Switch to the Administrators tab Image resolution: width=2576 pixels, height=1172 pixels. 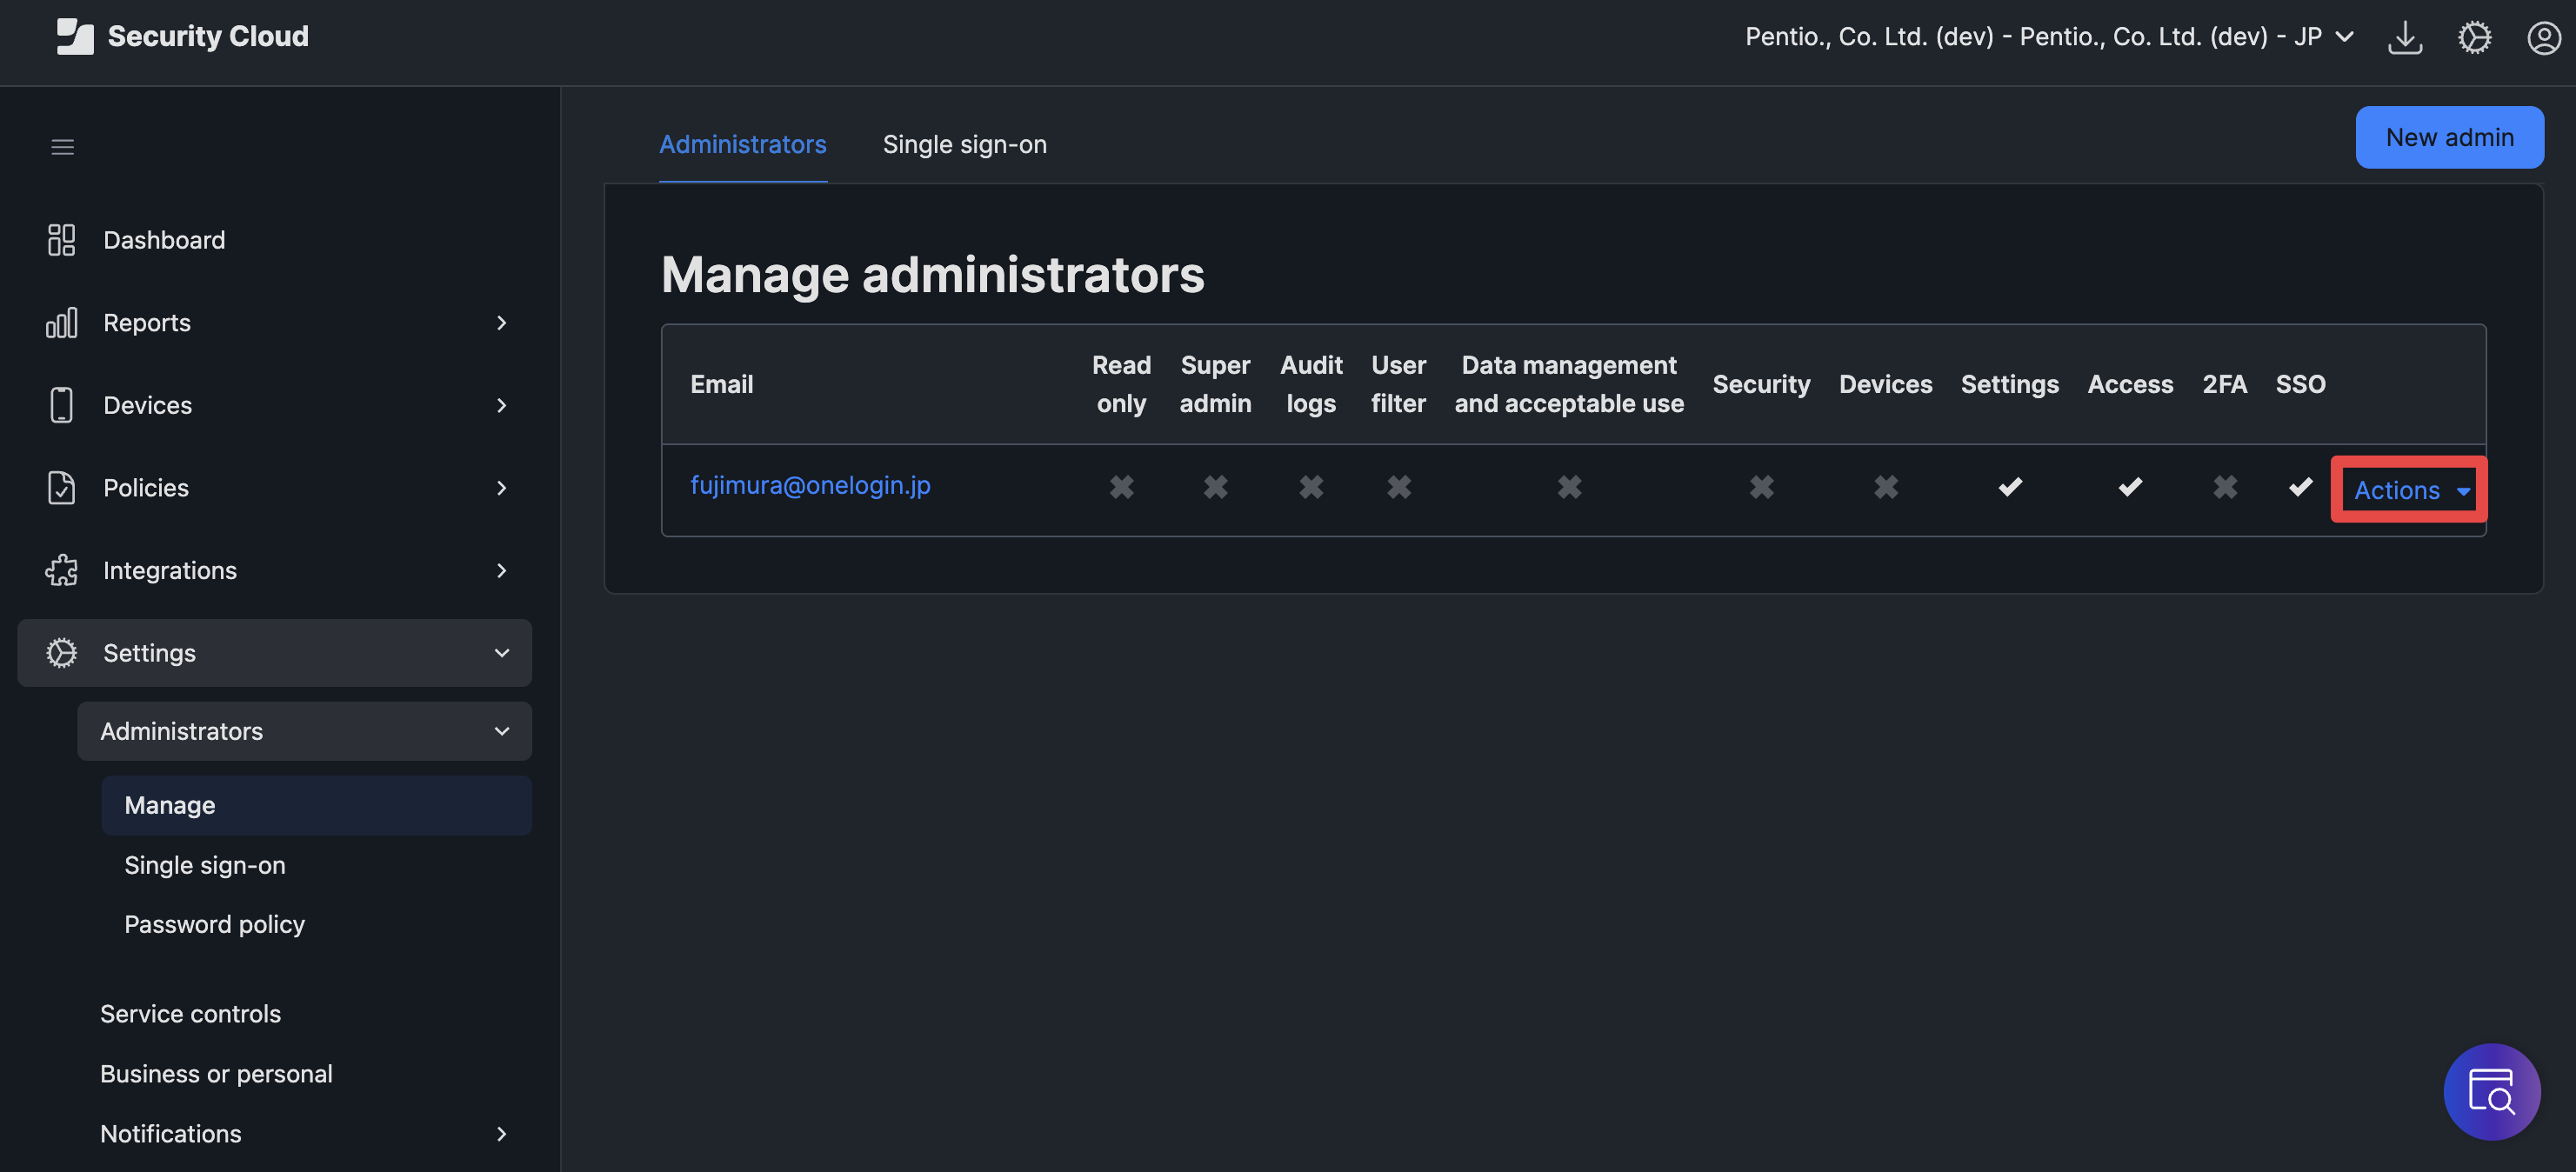pyautogui.click(x=742, y=144)
